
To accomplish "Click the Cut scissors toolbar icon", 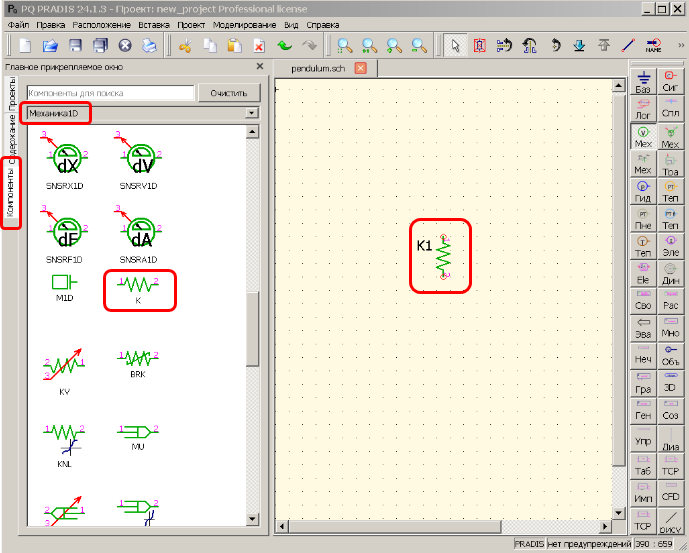I will coord(184,46).
